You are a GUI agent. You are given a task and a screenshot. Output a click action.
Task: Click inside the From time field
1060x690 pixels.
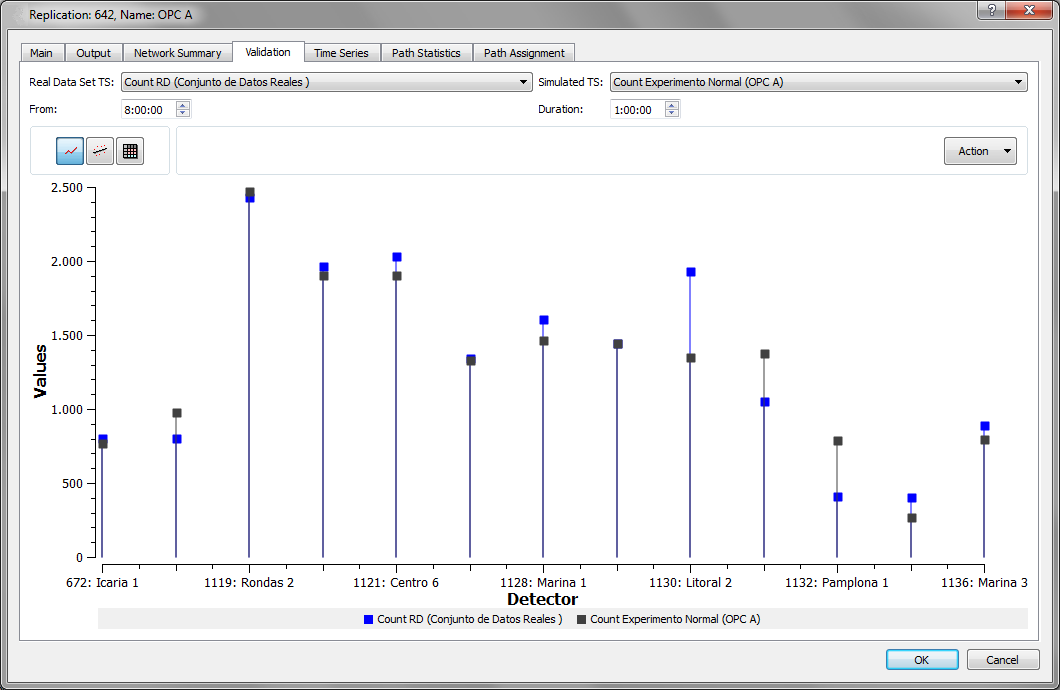tap(150, 109)
